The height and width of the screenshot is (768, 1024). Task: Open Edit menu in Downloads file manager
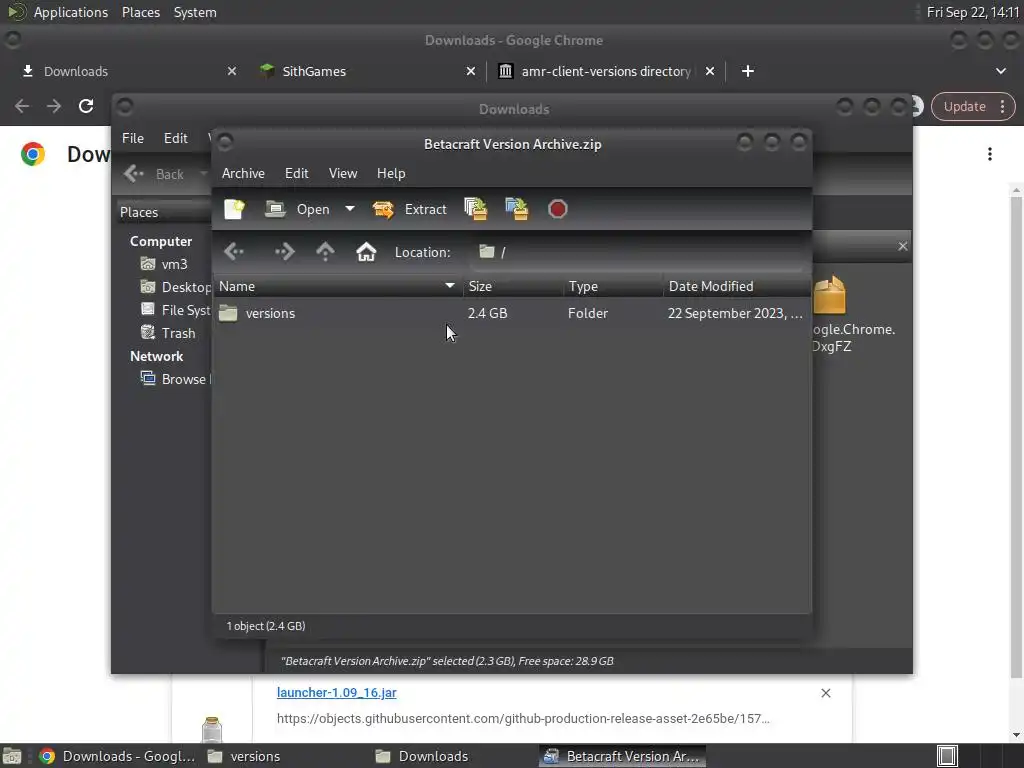click(x=175, y=138)
